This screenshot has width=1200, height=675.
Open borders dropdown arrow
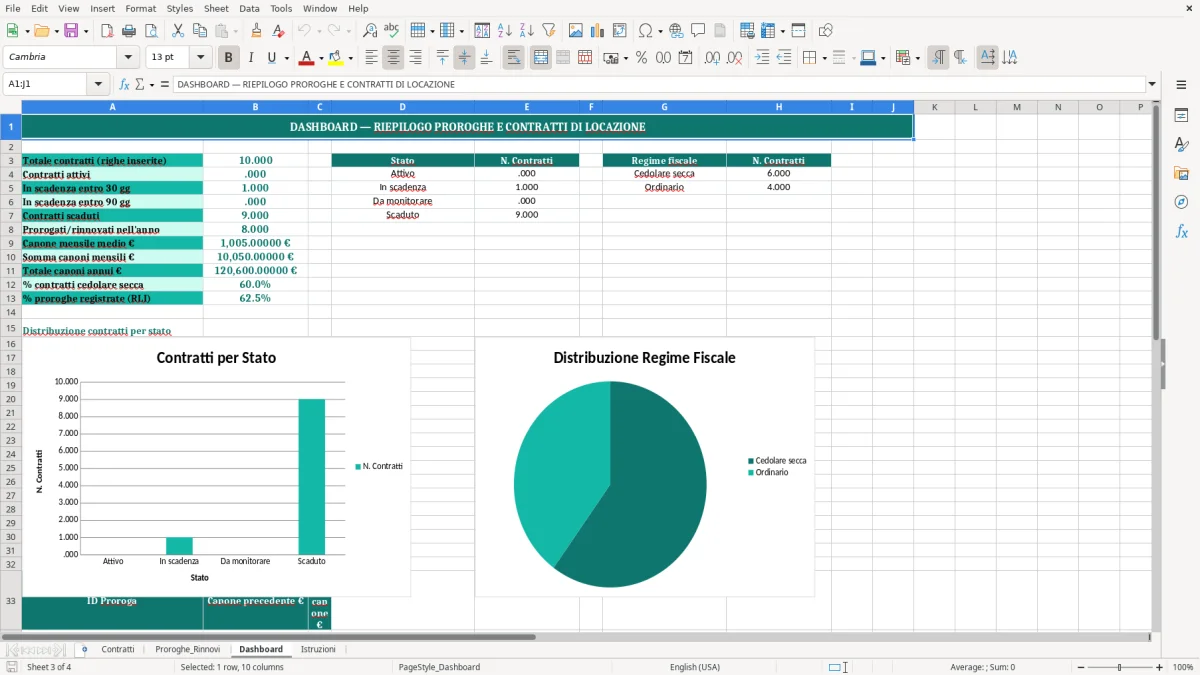click(x=823, y=58)
